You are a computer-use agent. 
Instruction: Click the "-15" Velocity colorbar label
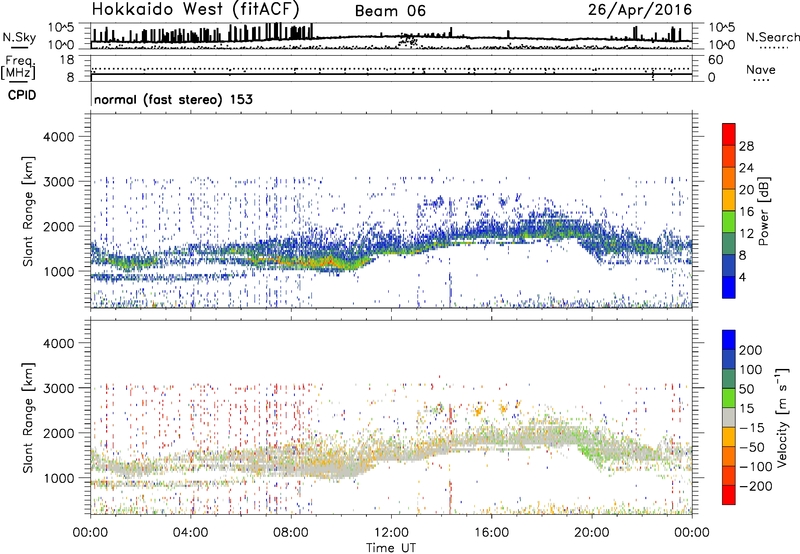coord(752,428)
